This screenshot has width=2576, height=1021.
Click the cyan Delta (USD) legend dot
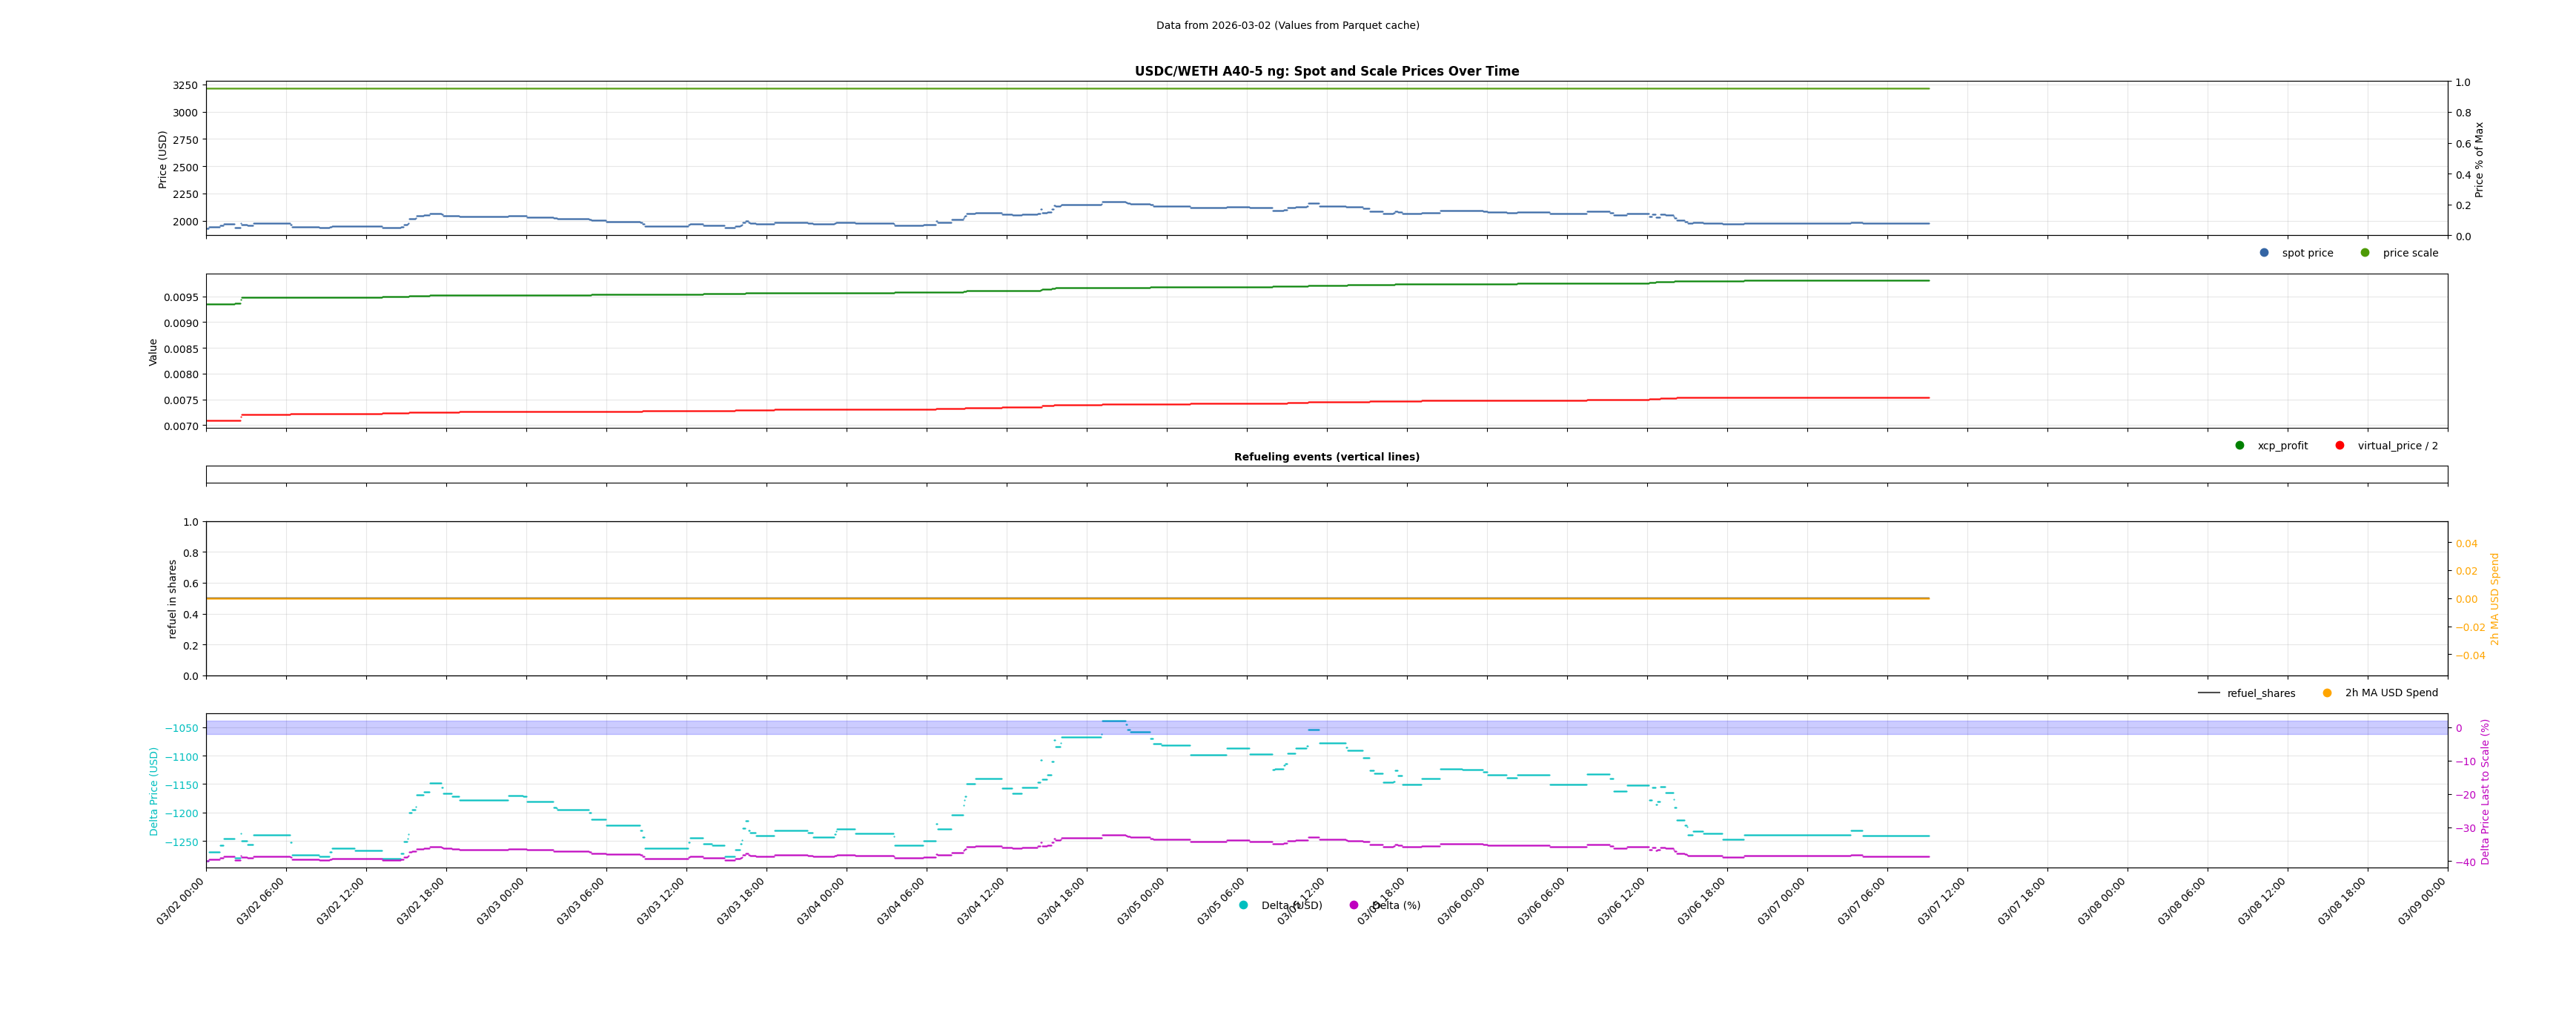[1244, 906]
